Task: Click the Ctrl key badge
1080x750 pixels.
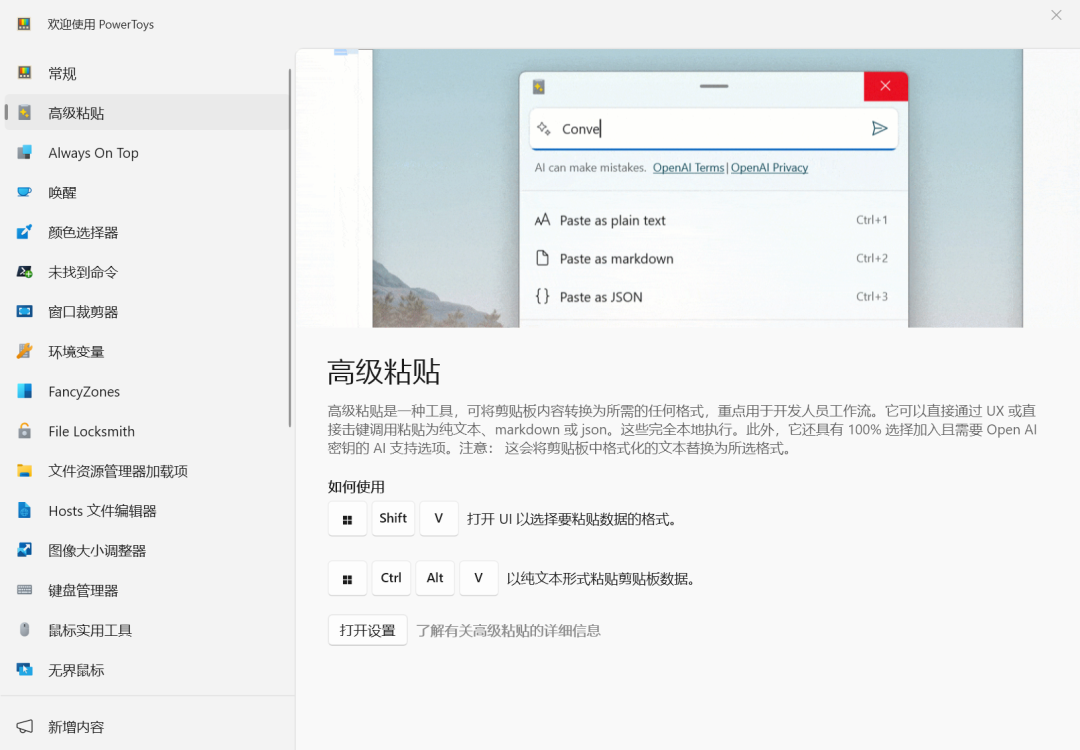Action: (x=391, y=578)
